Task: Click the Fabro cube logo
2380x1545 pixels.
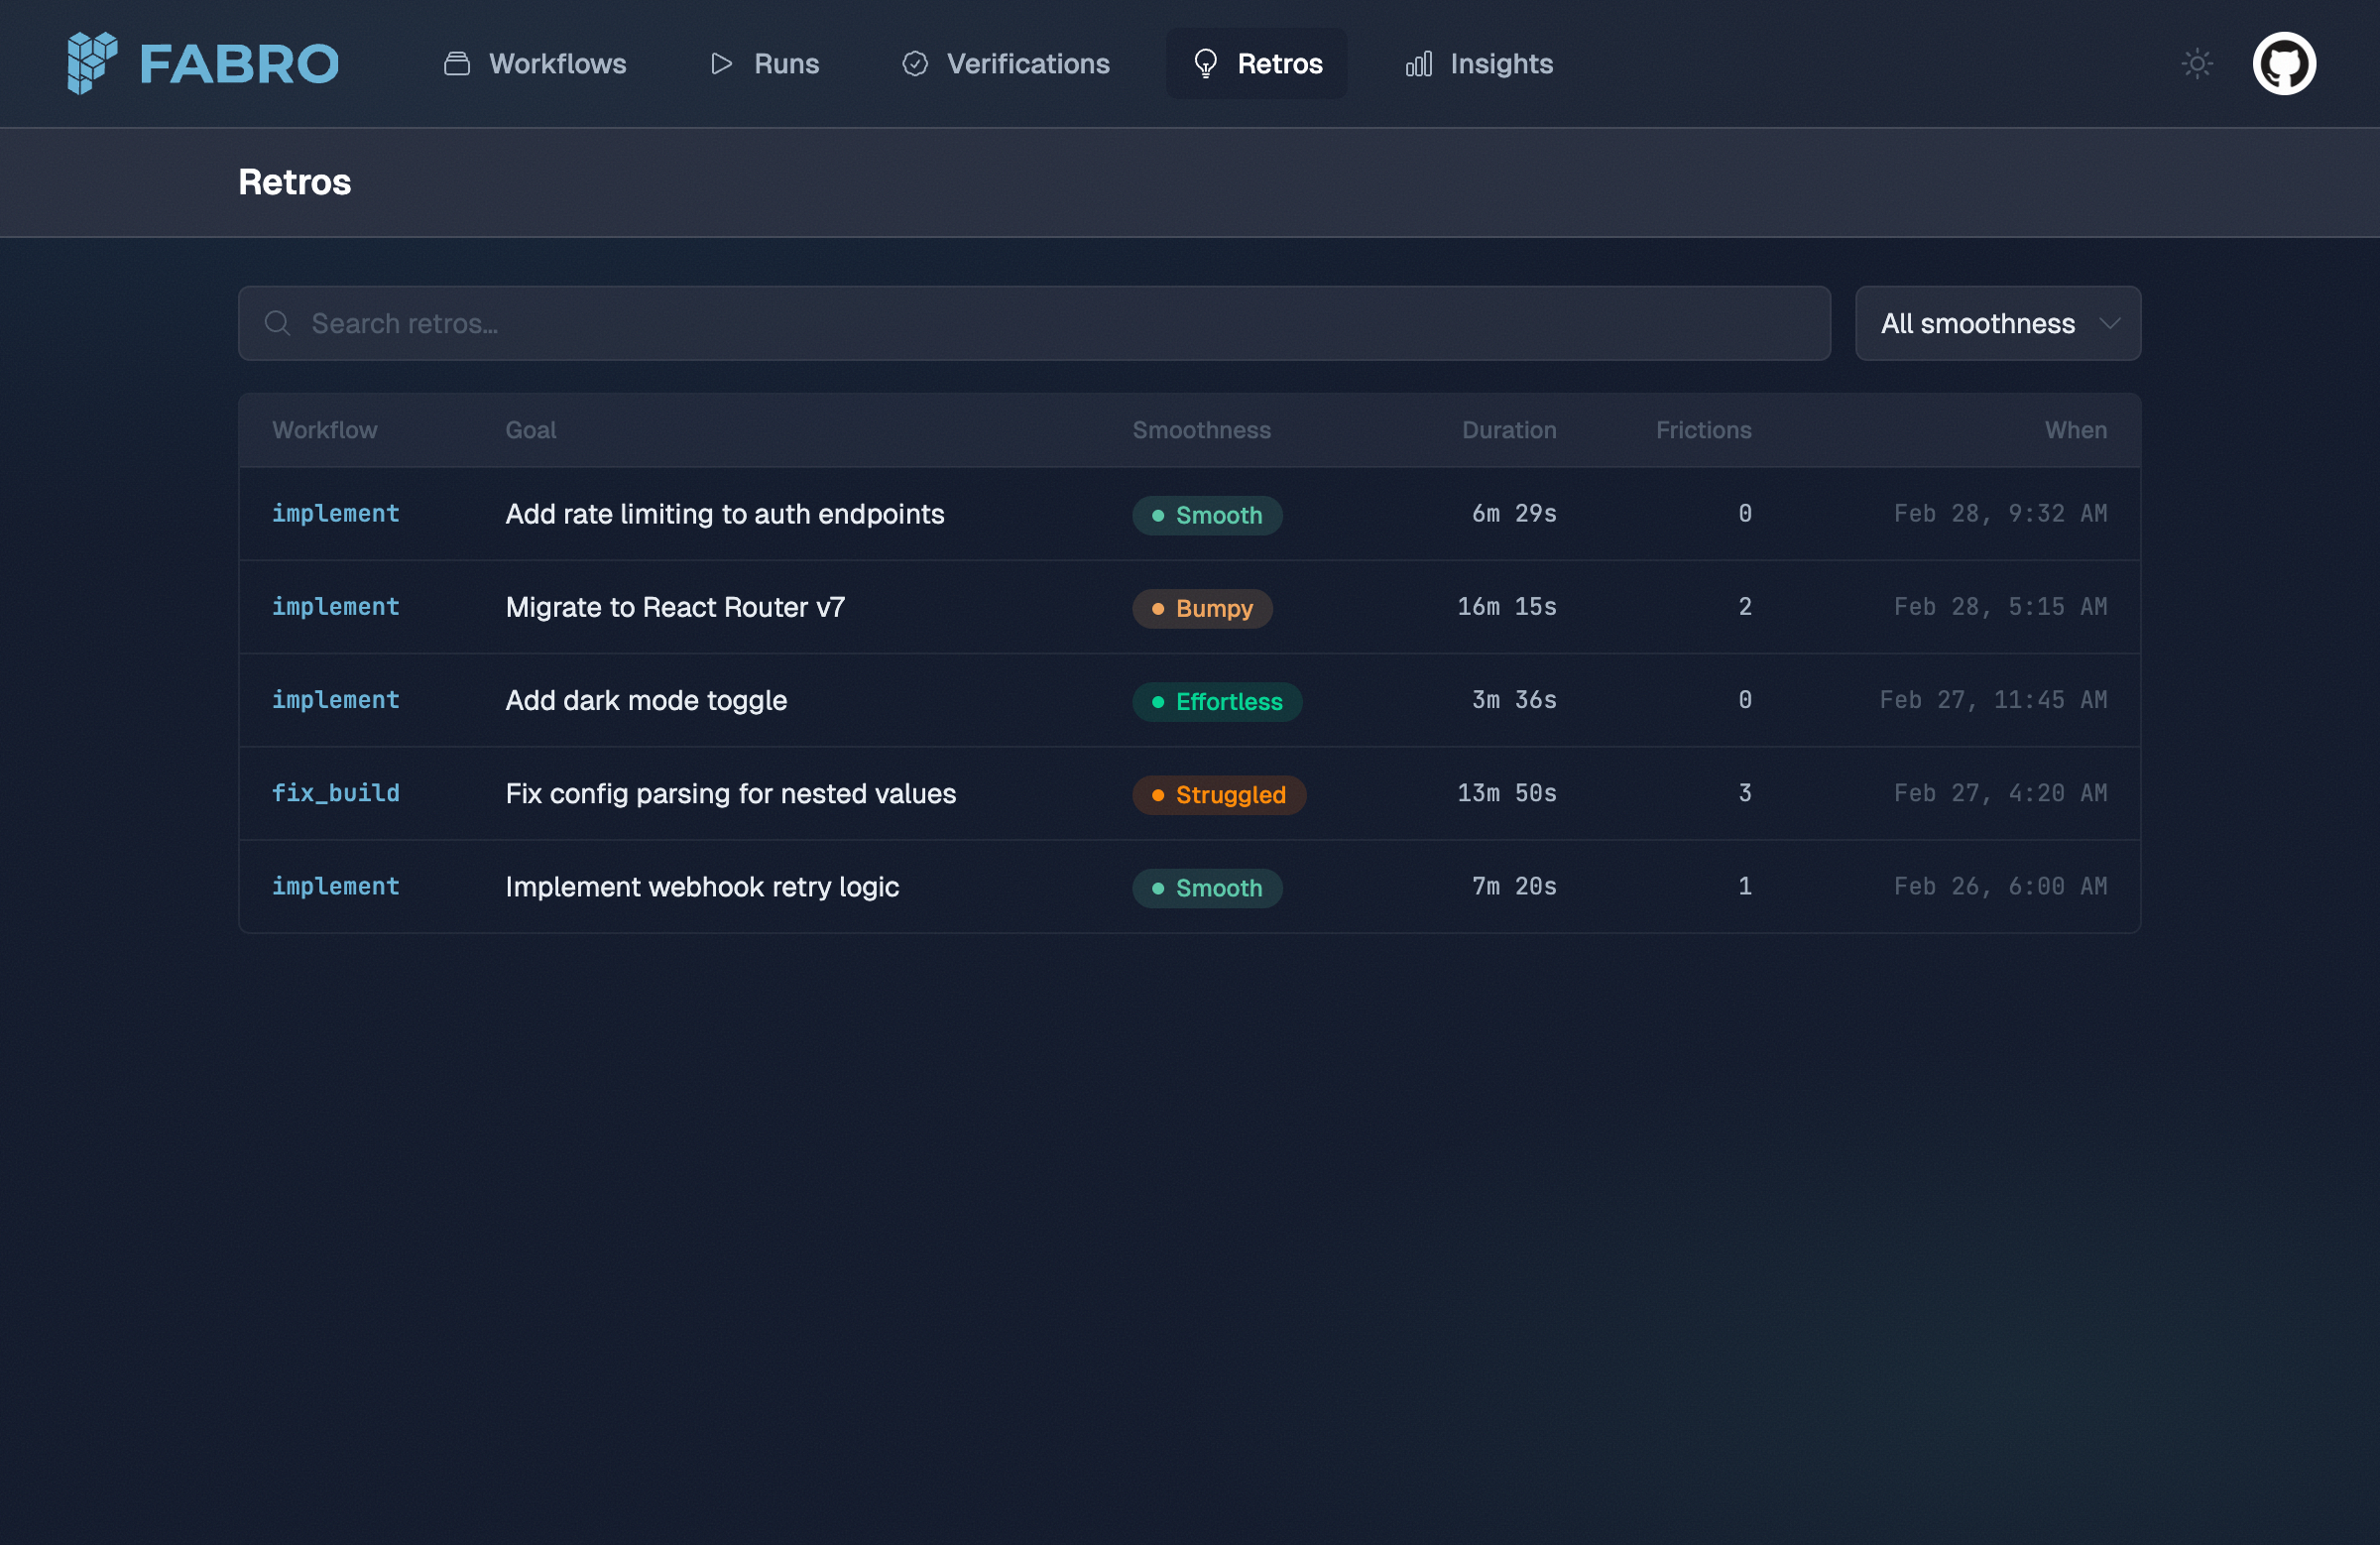Action: (x=92, y=62)
